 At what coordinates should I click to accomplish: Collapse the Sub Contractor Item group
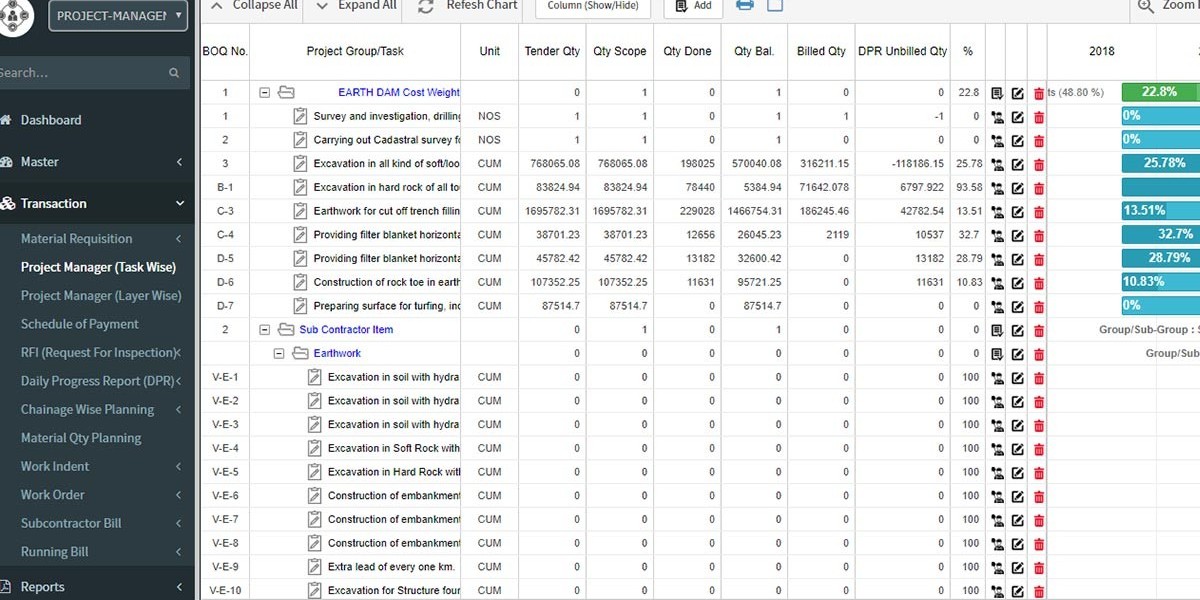265,329
